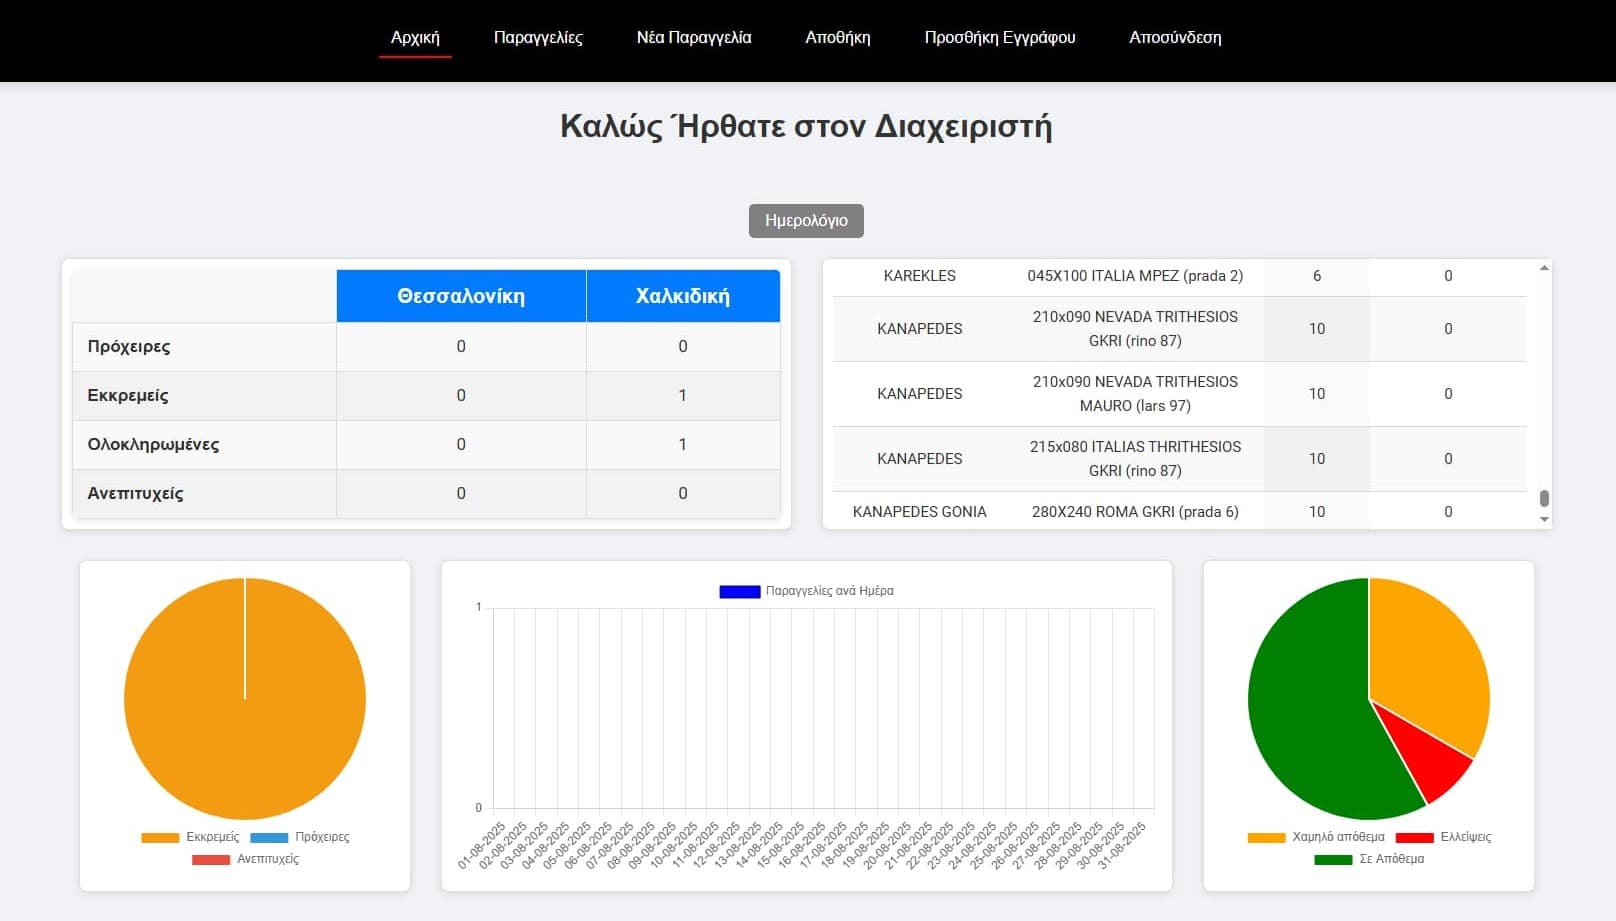1616x921 pixels.
Task: Open the Αποθήκη section
Action: pyautogui.click(x=839, y=37)
